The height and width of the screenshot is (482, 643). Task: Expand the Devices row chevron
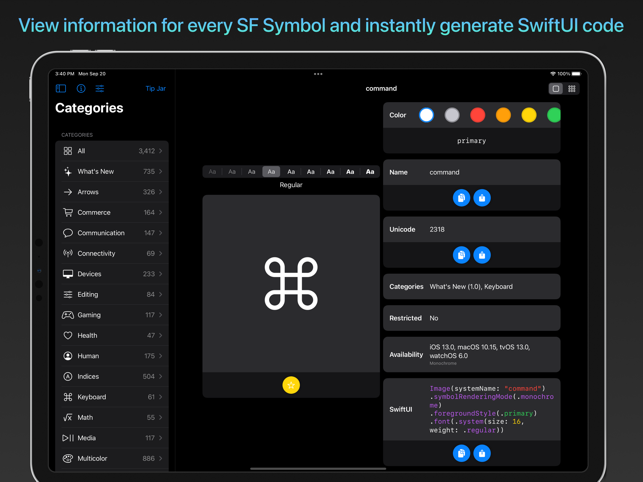coord(161,274)
